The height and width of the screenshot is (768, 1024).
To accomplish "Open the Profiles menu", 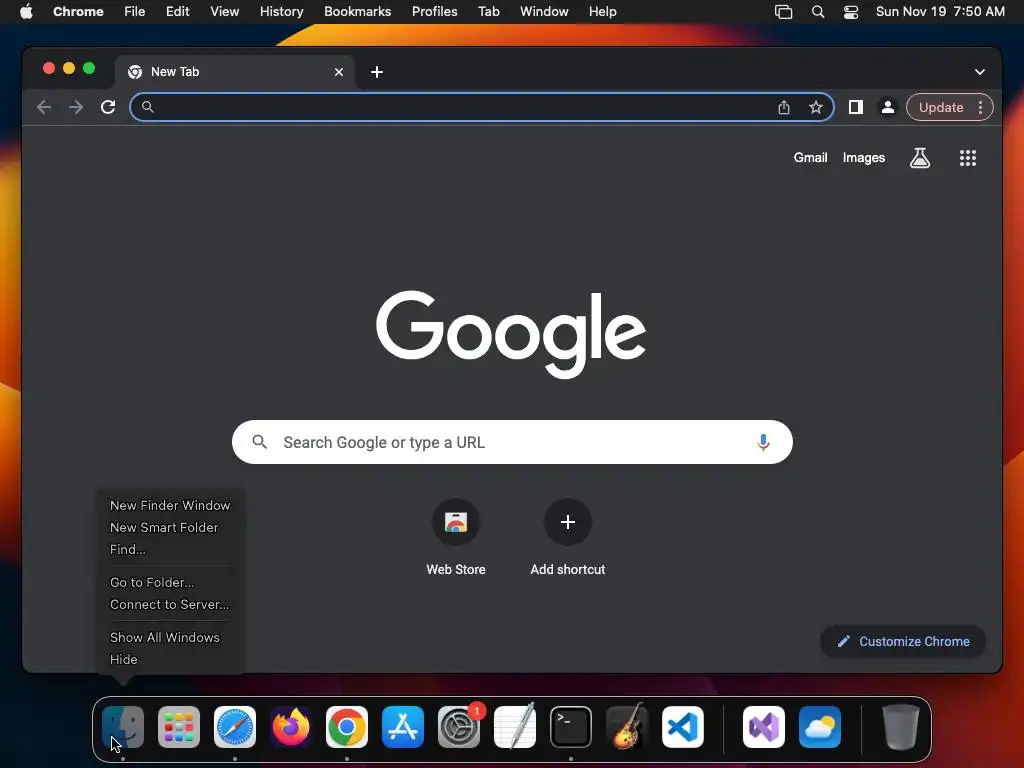I will coord(434,11).
